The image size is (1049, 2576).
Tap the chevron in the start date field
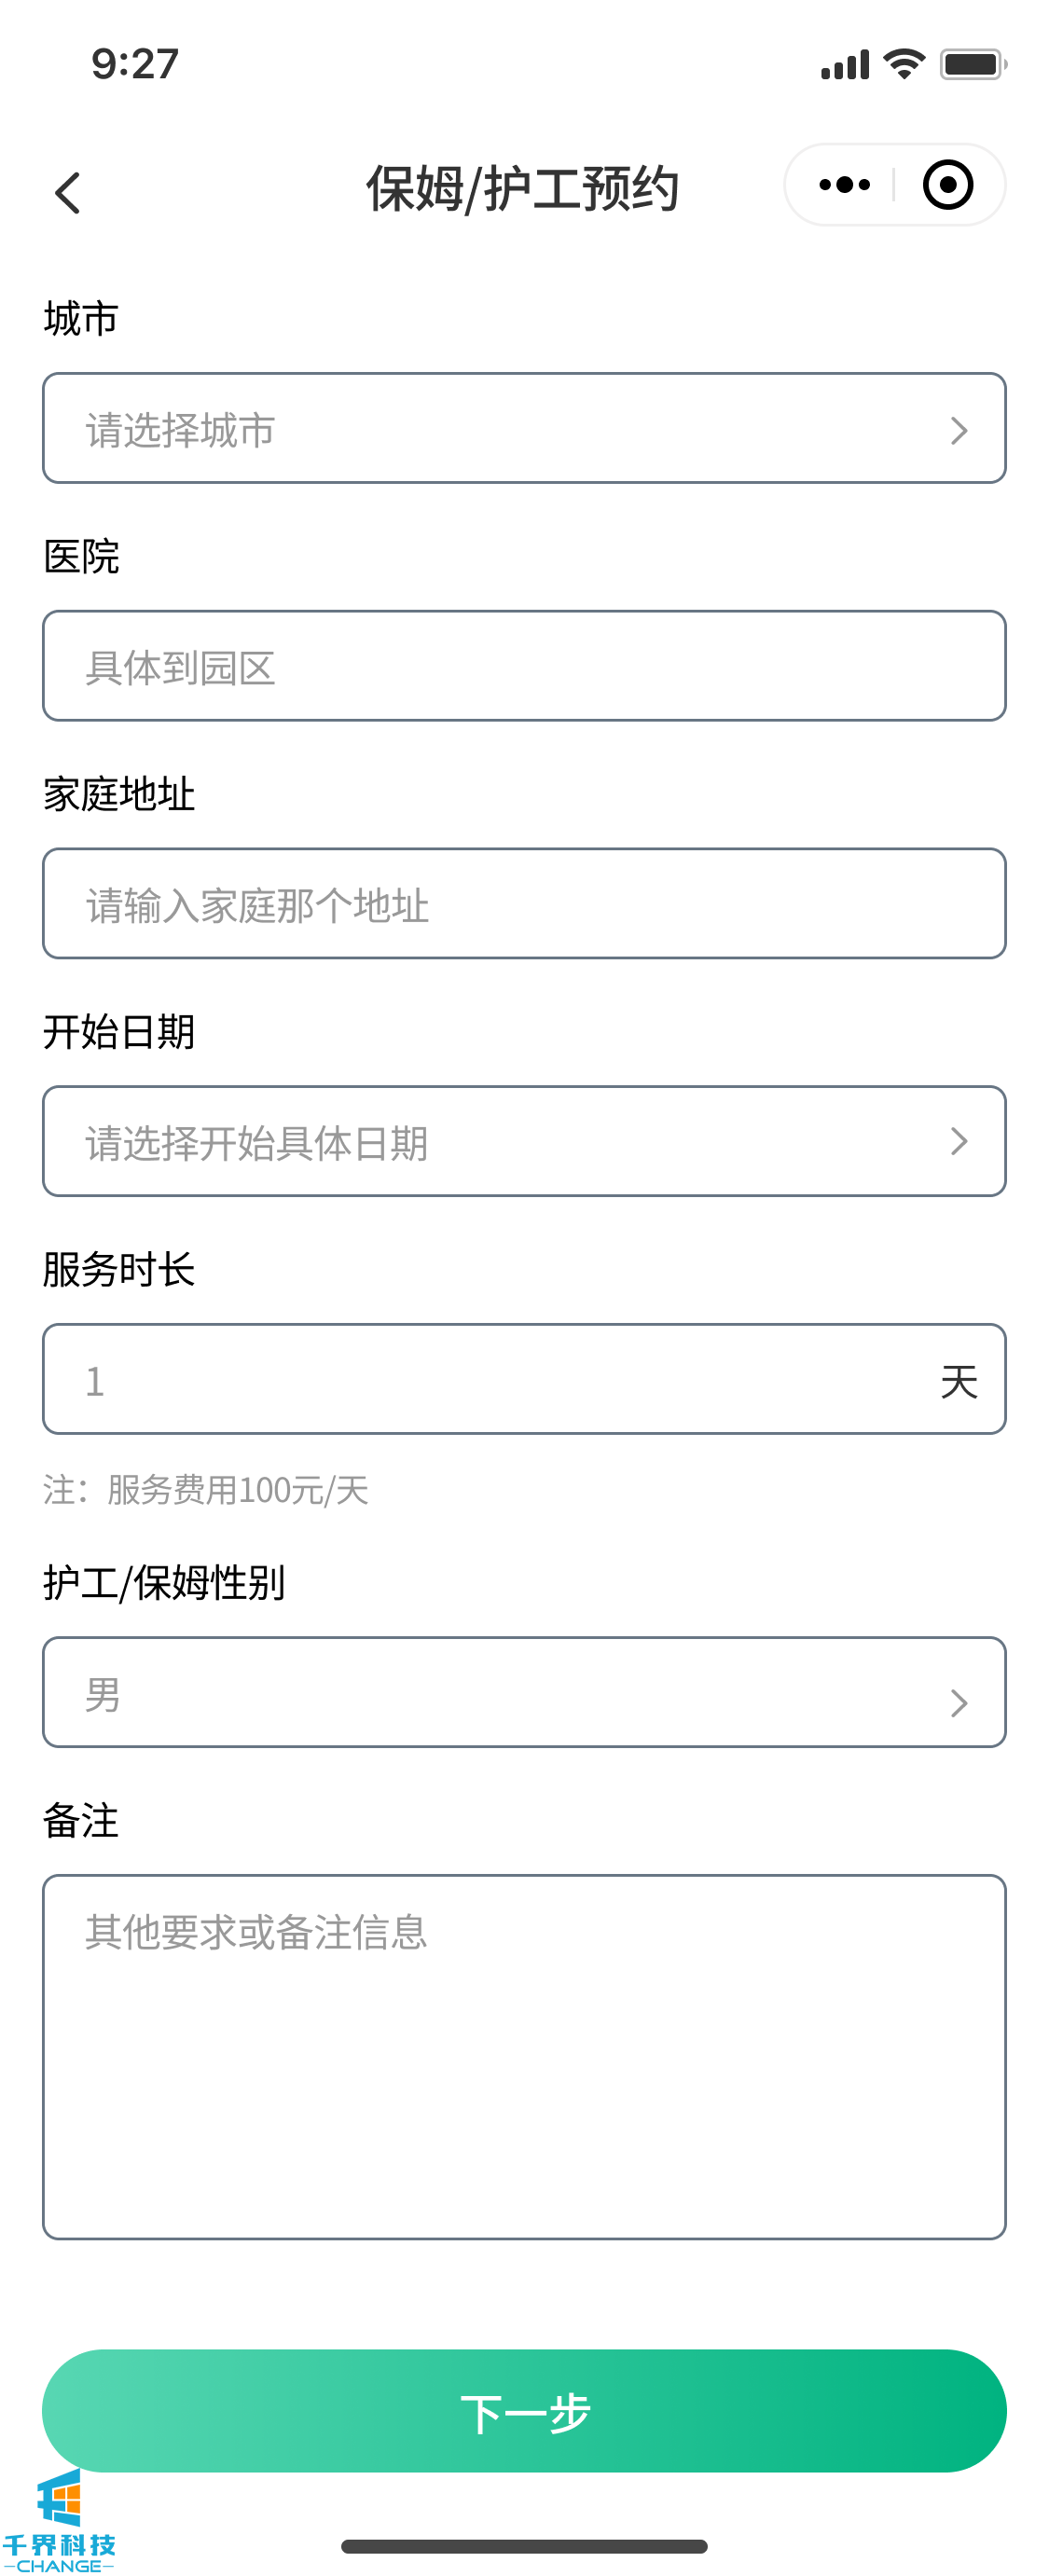(958, 1141)
